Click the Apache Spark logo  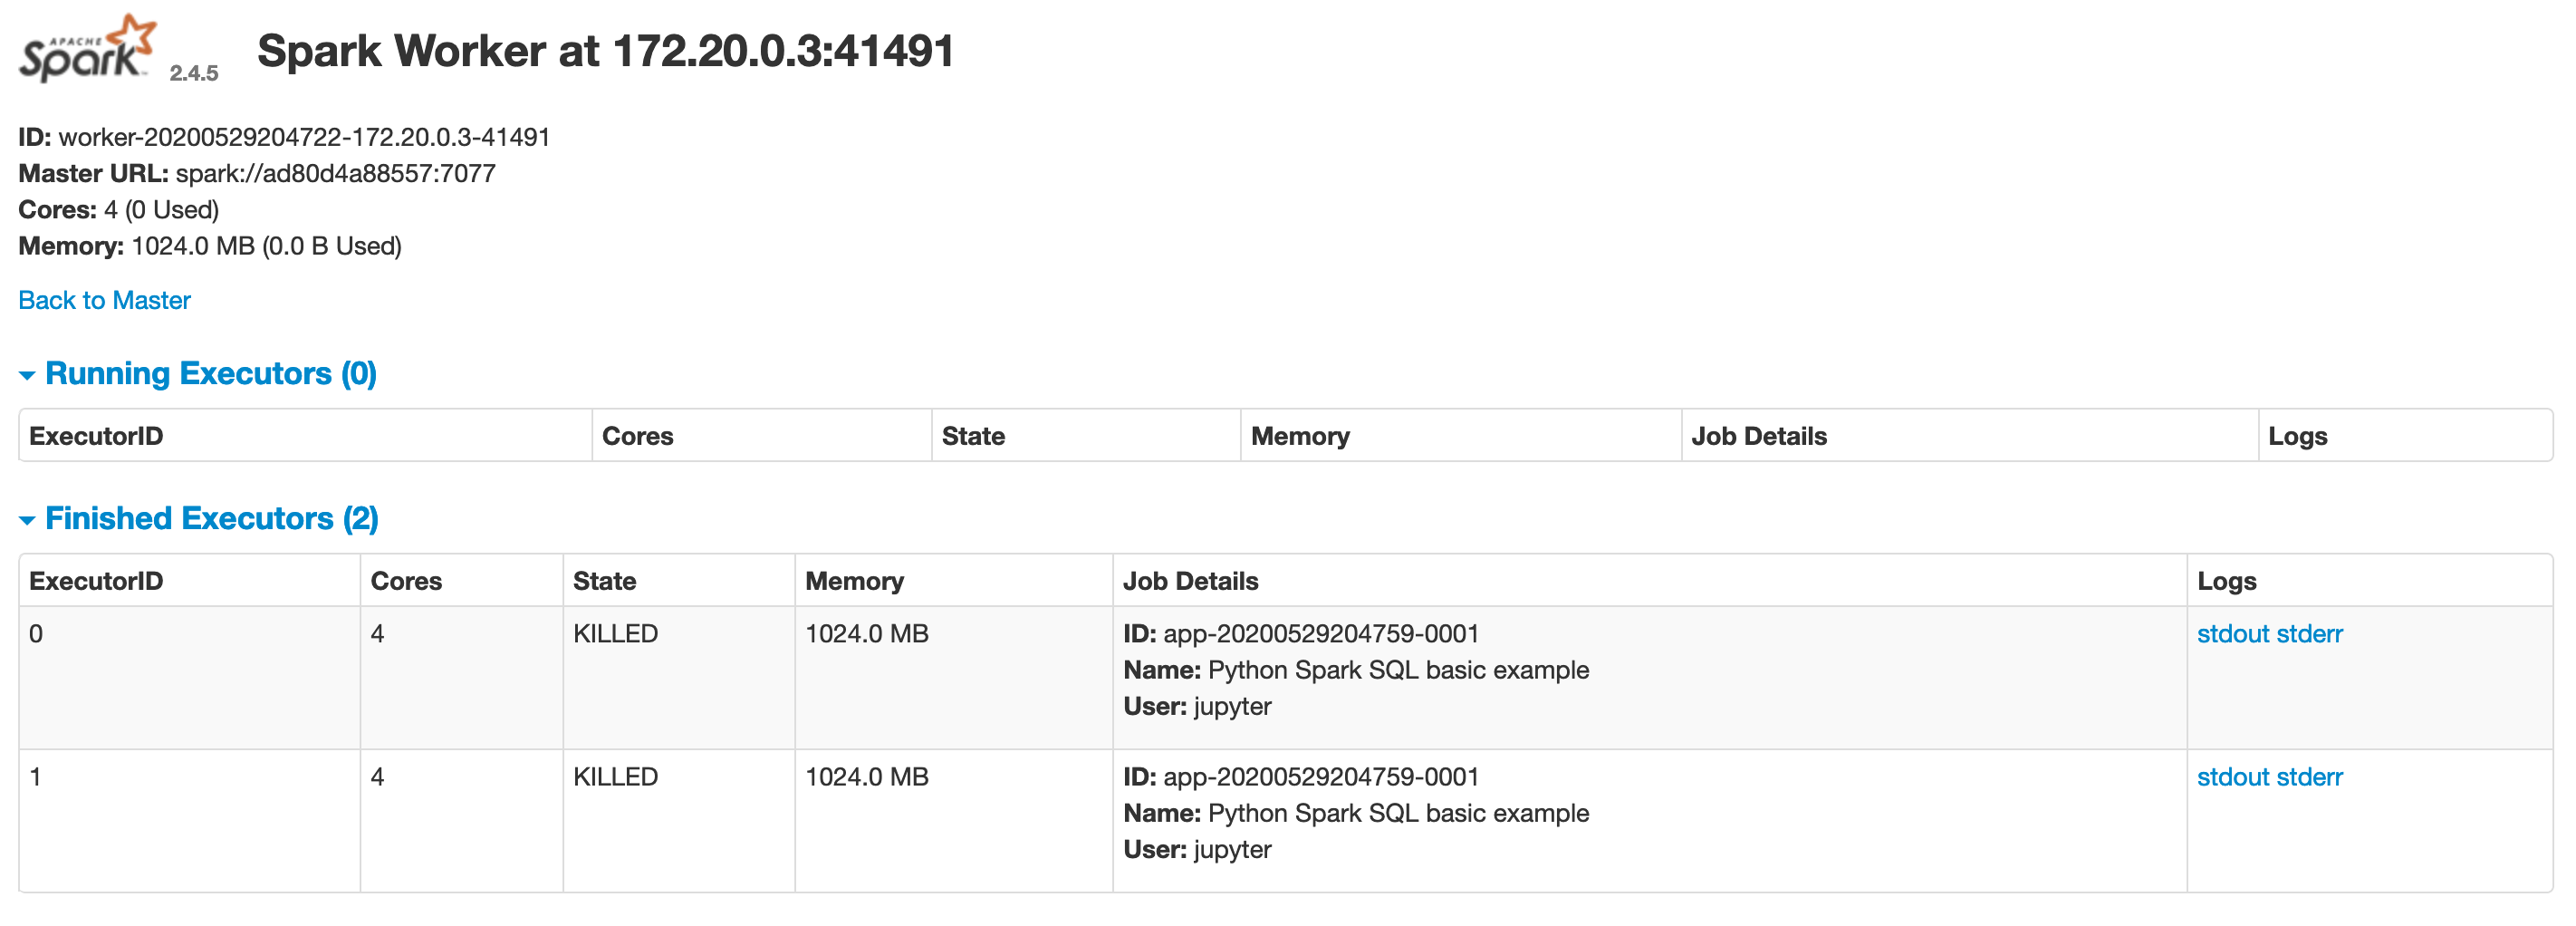point(88,48)
